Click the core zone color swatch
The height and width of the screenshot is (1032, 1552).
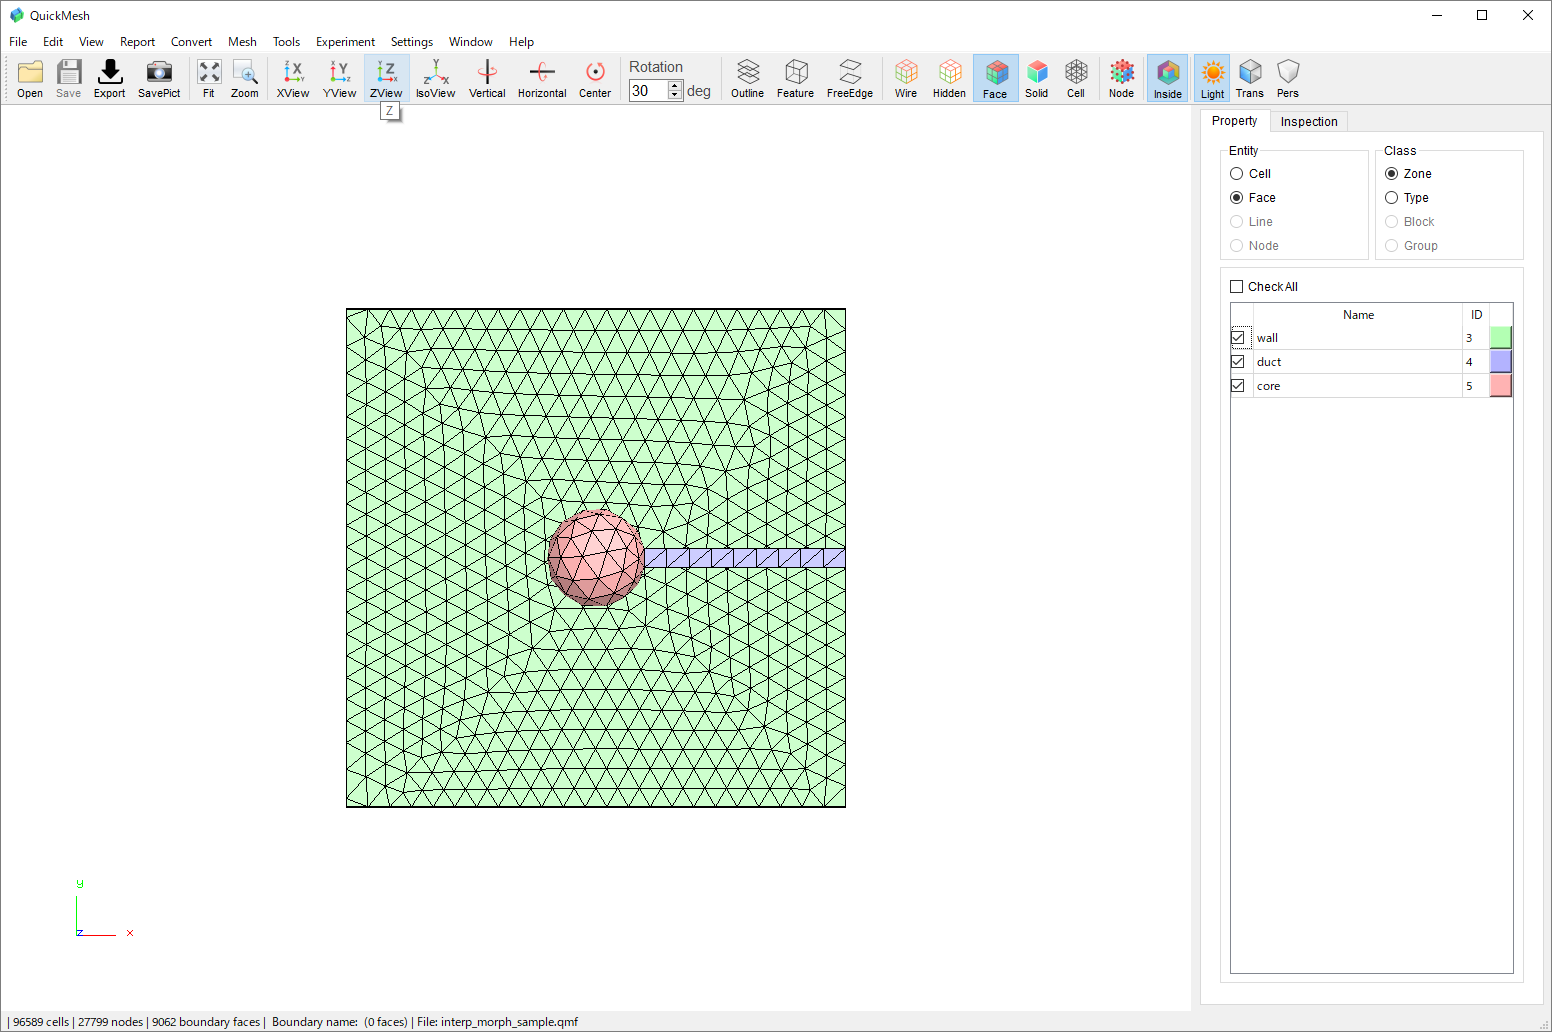(x=1500, y=385)
